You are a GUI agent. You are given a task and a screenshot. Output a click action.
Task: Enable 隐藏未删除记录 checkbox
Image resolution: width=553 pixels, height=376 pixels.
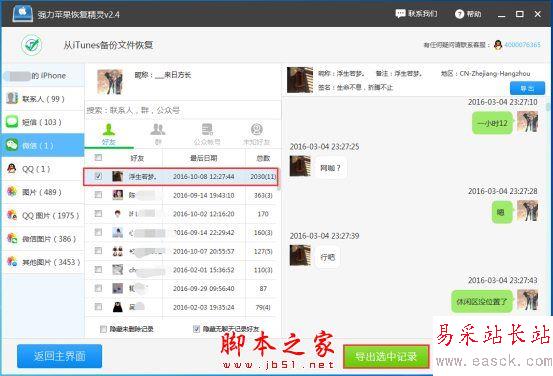tap(103, 329)
